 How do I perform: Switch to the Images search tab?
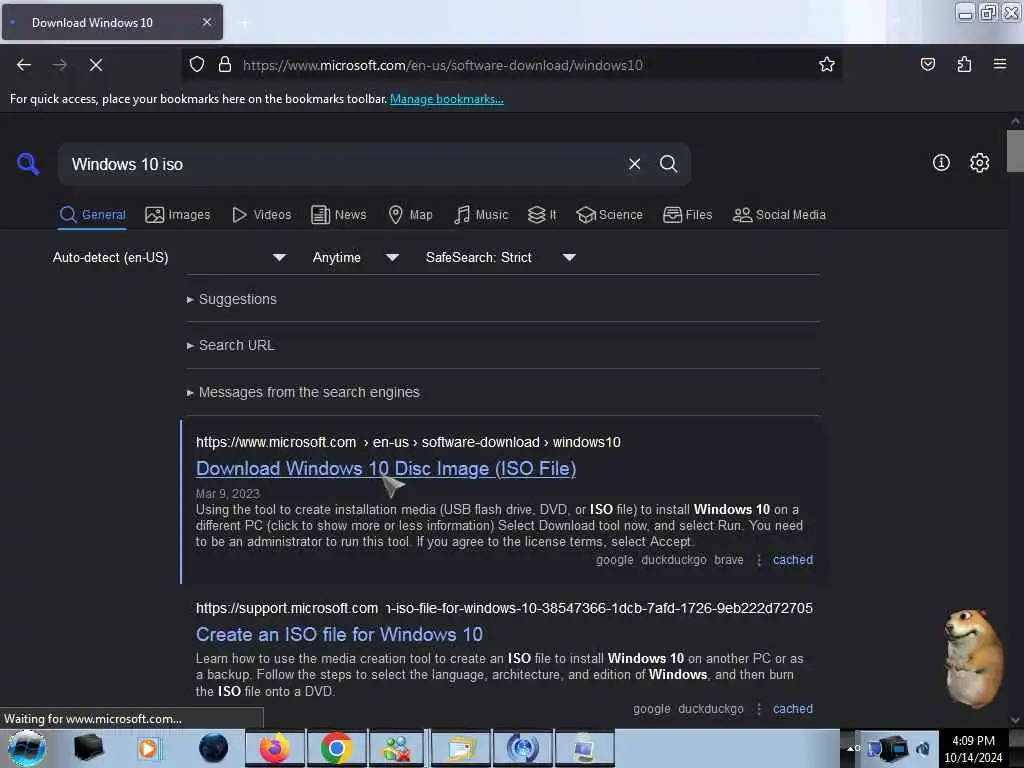point(178,215)
